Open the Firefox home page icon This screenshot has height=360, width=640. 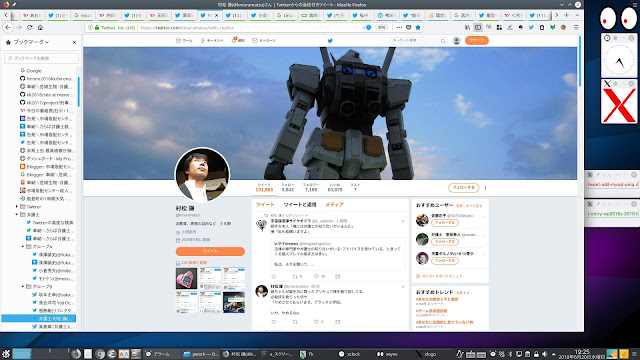40,27
